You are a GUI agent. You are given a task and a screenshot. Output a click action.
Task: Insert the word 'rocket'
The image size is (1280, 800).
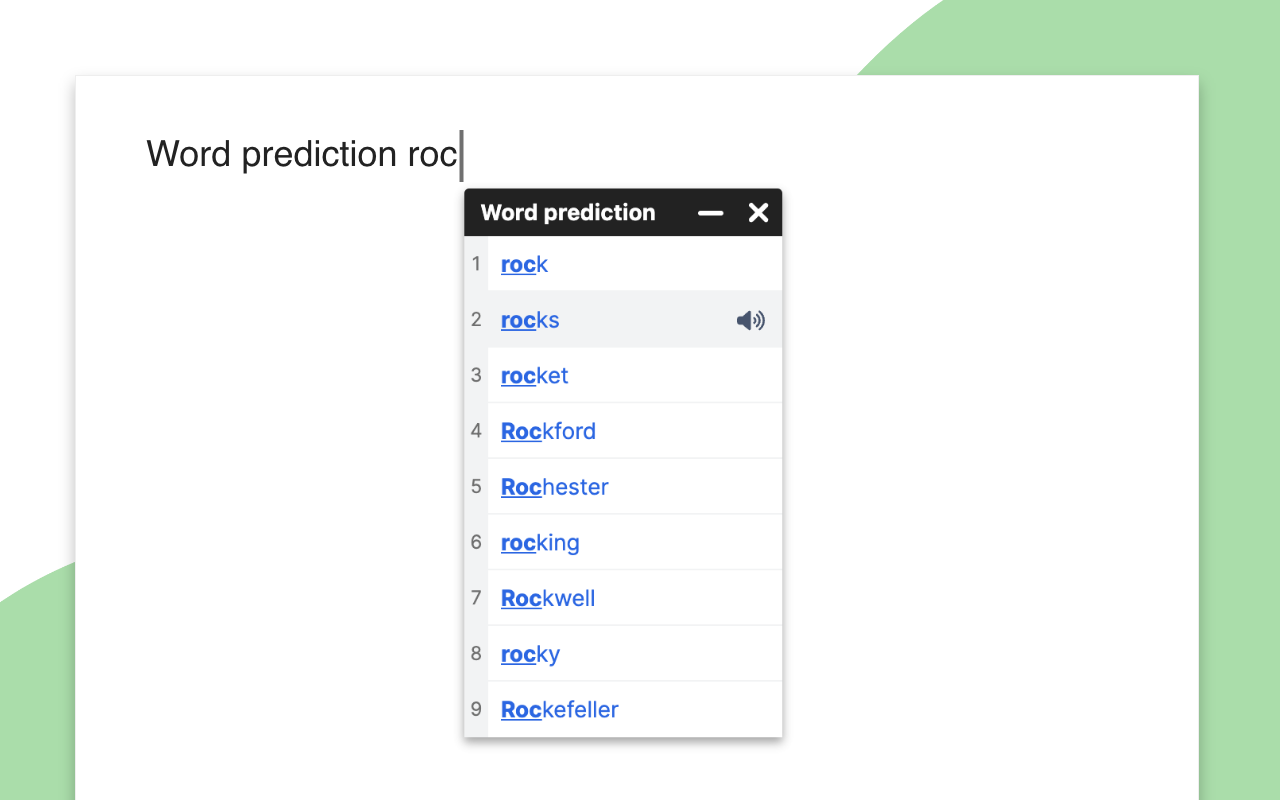pos(534,376)
